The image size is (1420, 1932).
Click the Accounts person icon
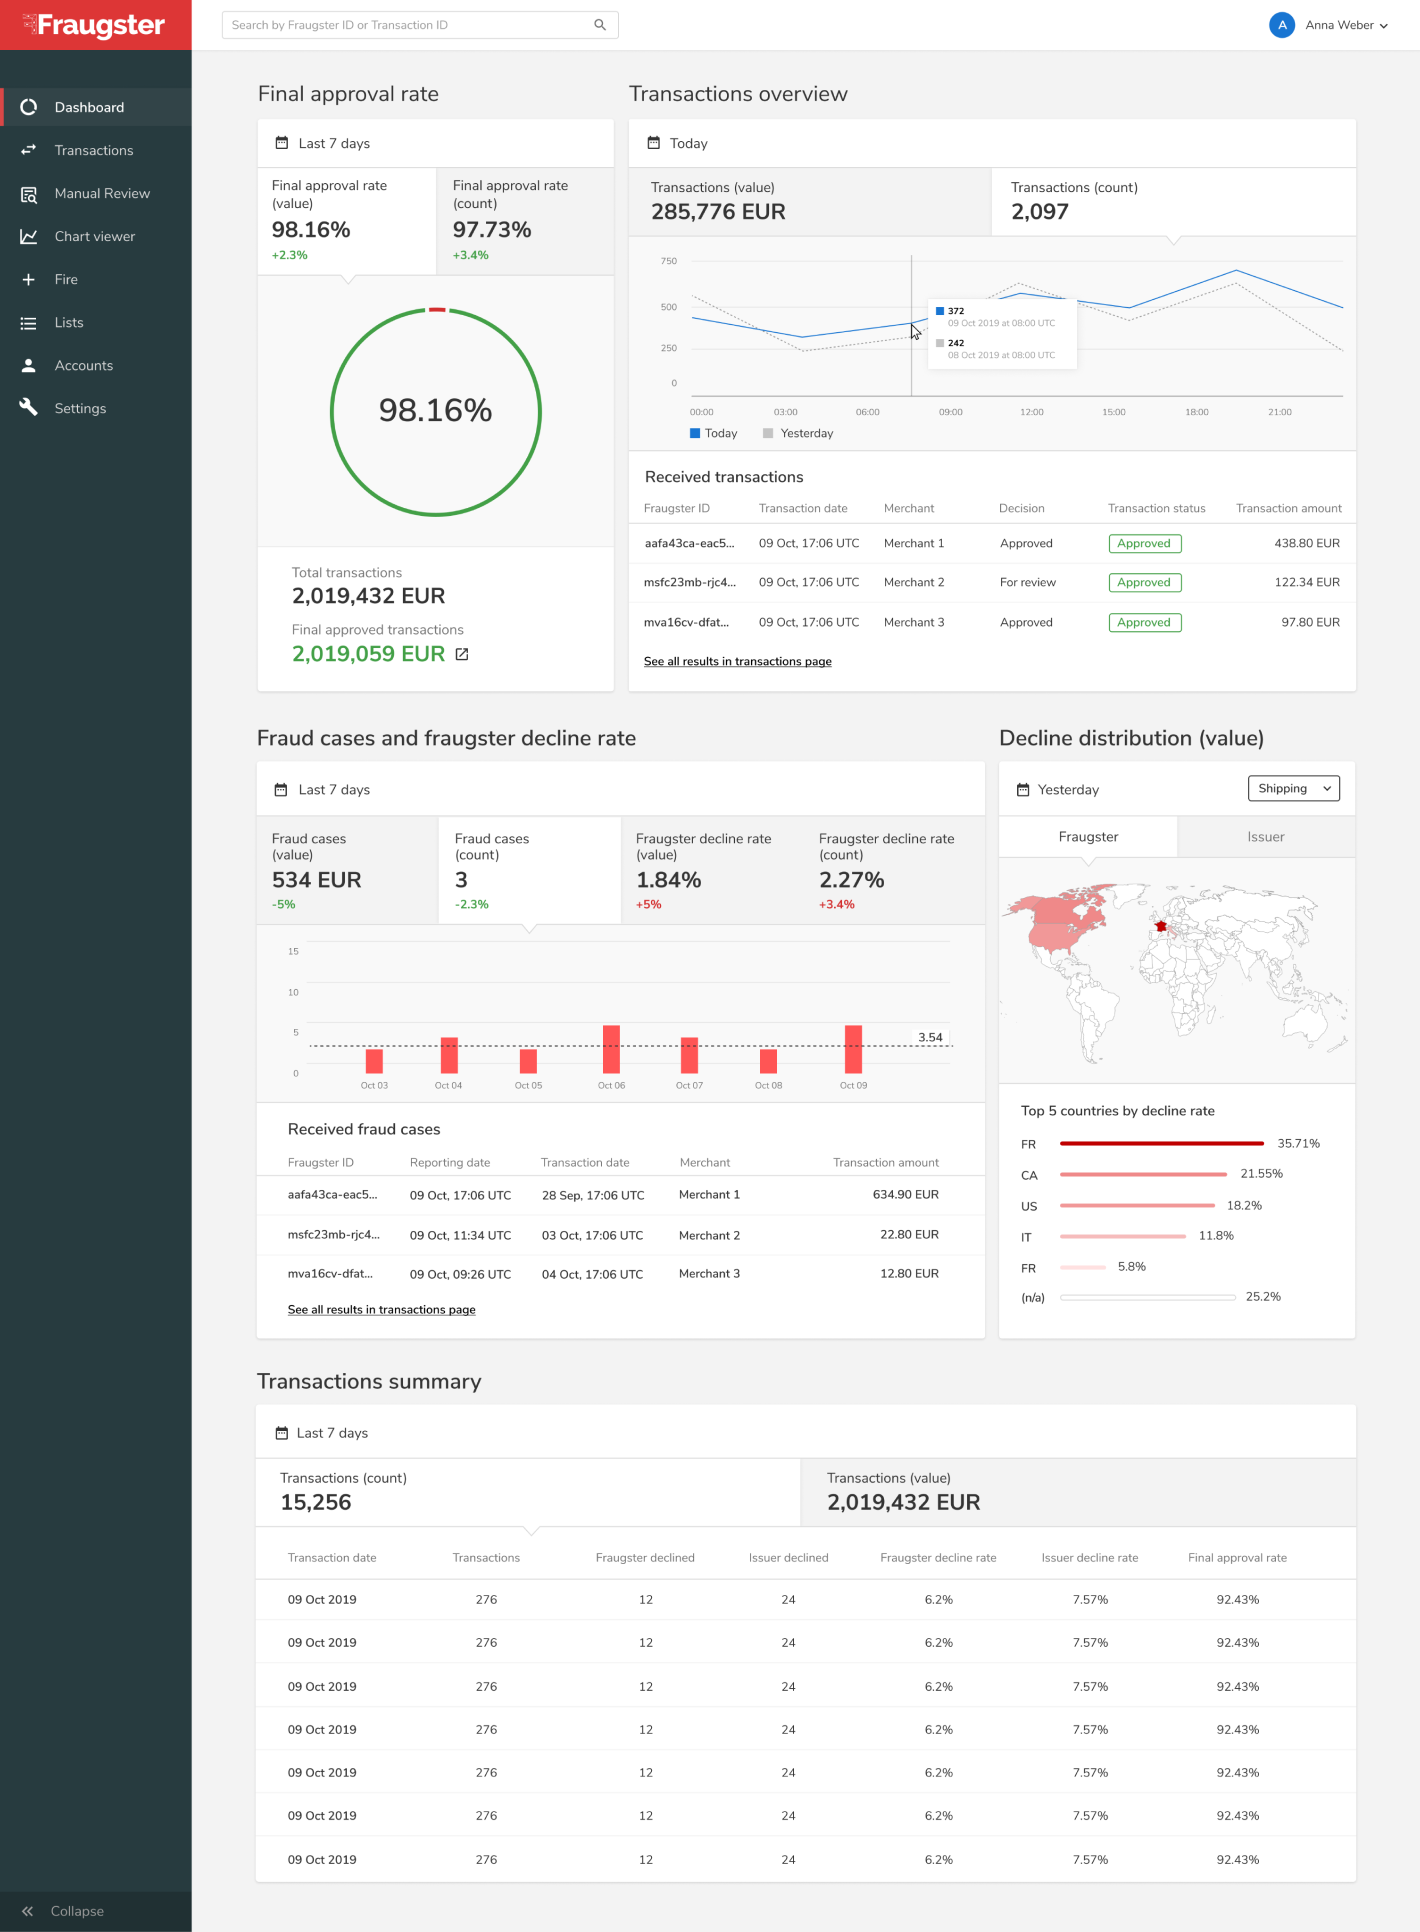pos(29,366)
